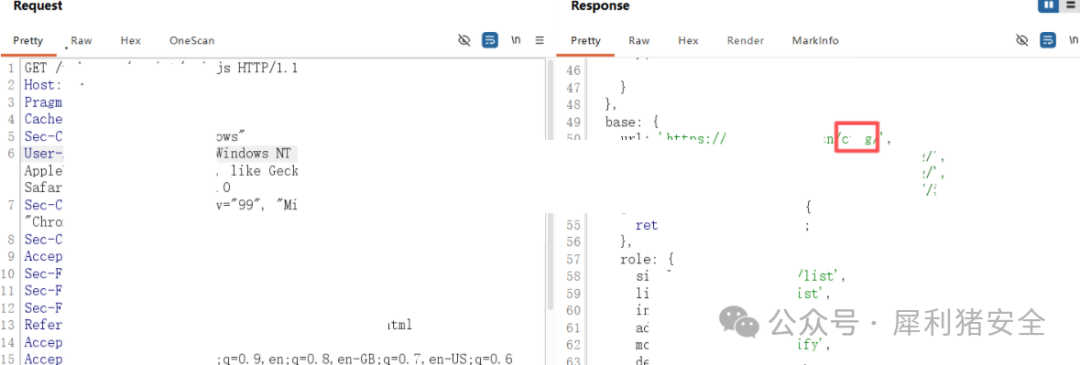Open the OneScan tab in Request
The image size is (1080, 365).
tap(192, 41)
